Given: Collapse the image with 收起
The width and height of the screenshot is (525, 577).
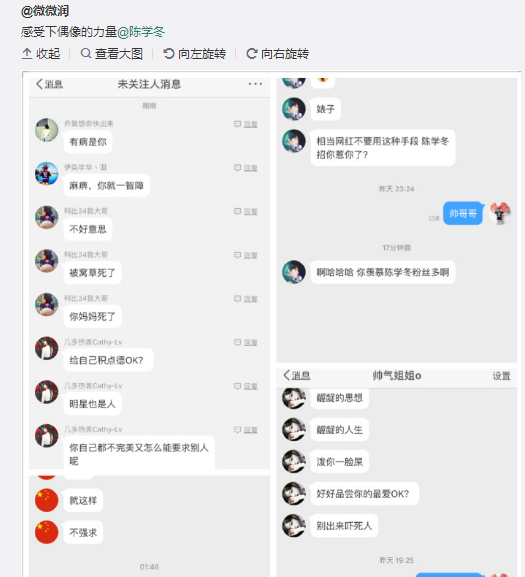Looking at the screenshot, I should [x=41, y=54].
